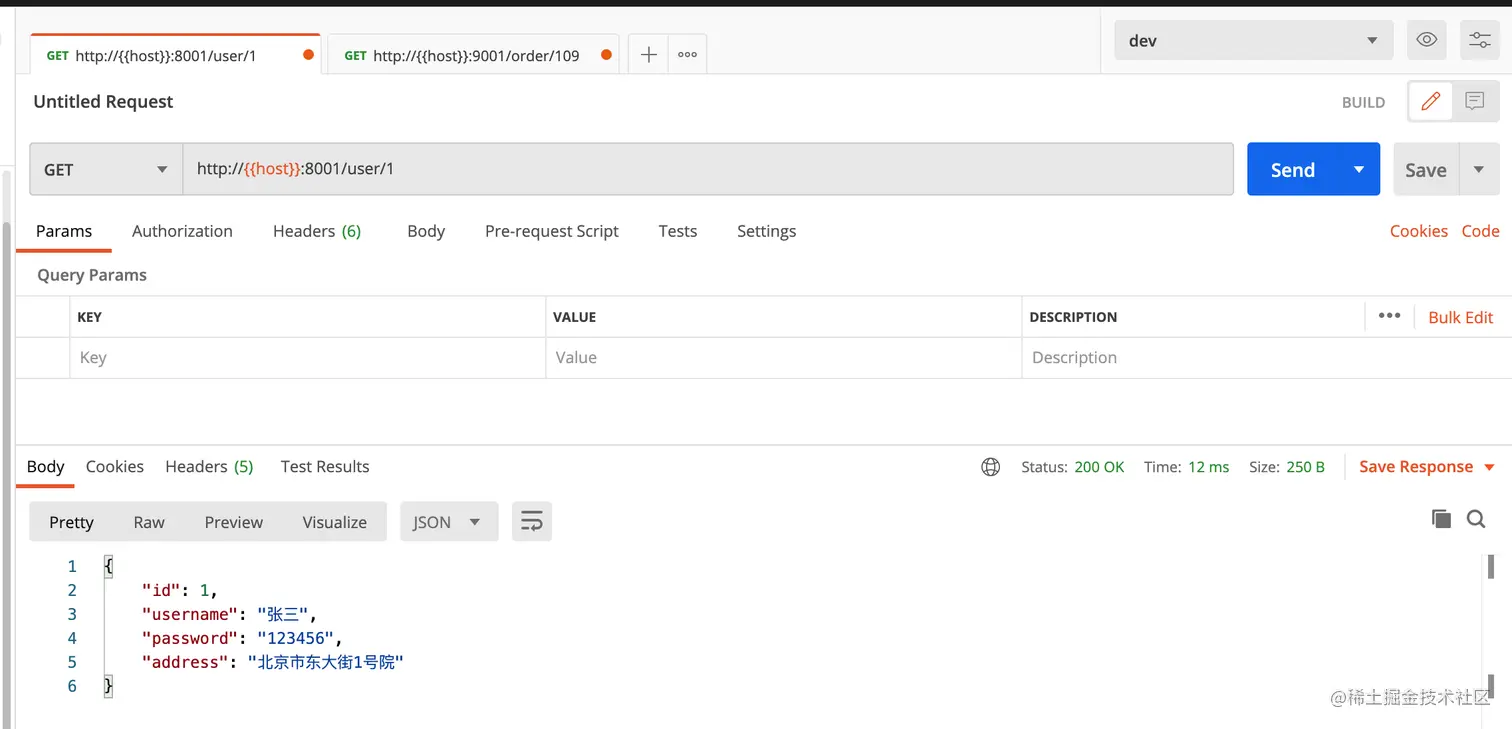Open the Authorization tab
This screenshot has height=729, width=1512.
(182, 231)
